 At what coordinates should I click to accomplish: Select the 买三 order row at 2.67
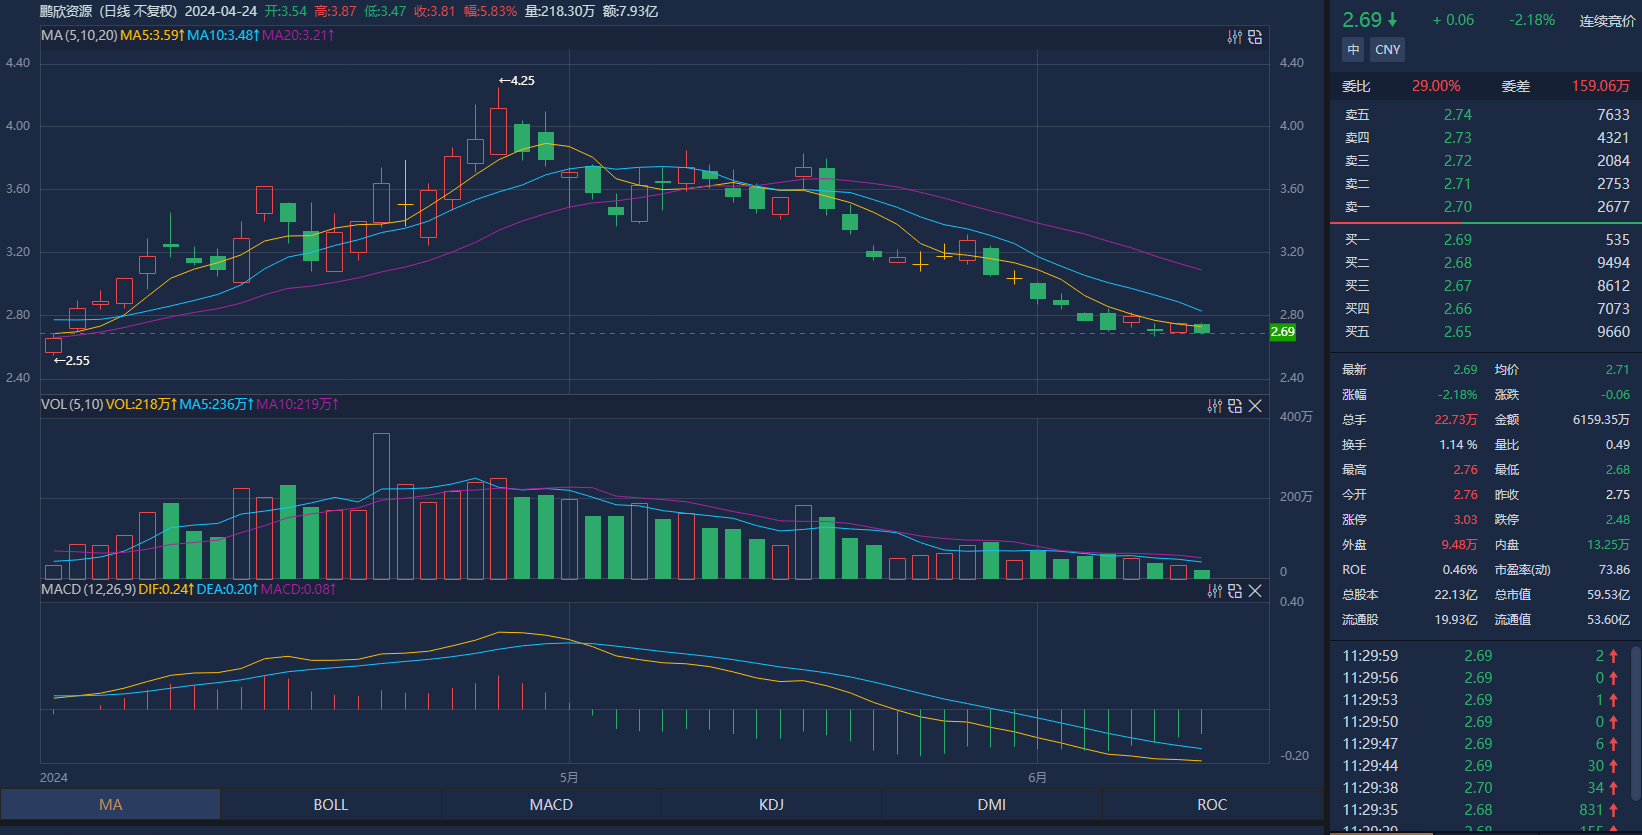click(1486, 286)
